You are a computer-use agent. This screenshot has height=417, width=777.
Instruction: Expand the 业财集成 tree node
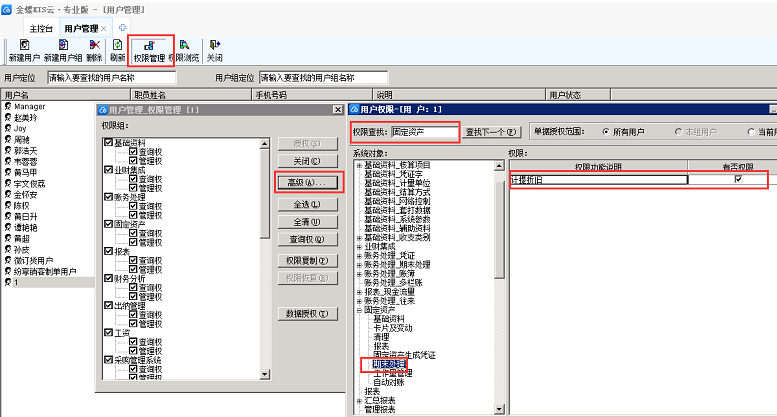point(359,243)
